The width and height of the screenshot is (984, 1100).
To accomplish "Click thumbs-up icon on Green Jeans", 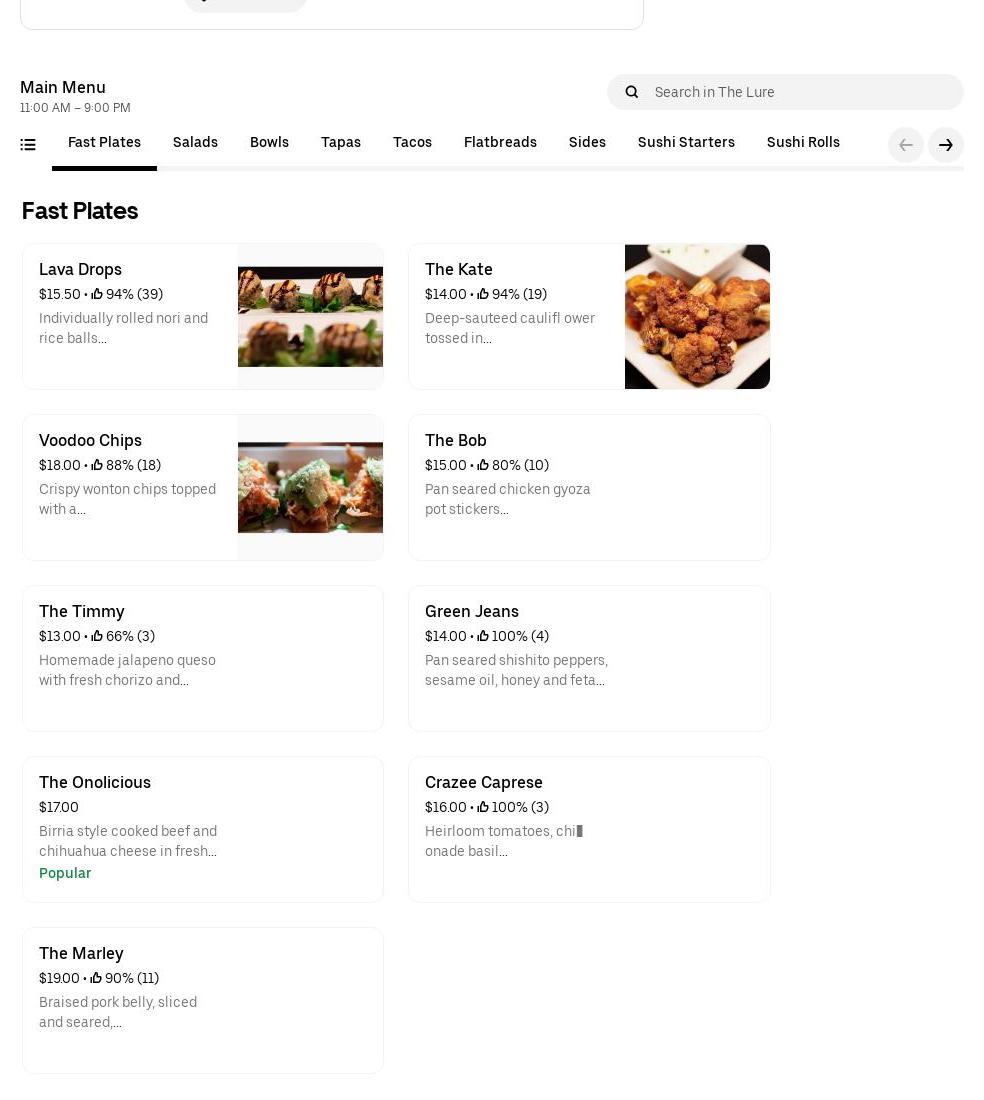I will (x=483, y=637).
